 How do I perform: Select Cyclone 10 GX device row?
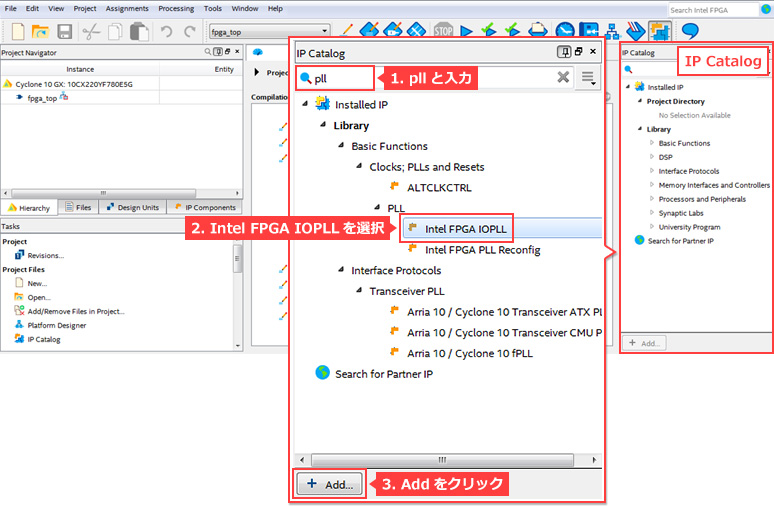(74, 84)
